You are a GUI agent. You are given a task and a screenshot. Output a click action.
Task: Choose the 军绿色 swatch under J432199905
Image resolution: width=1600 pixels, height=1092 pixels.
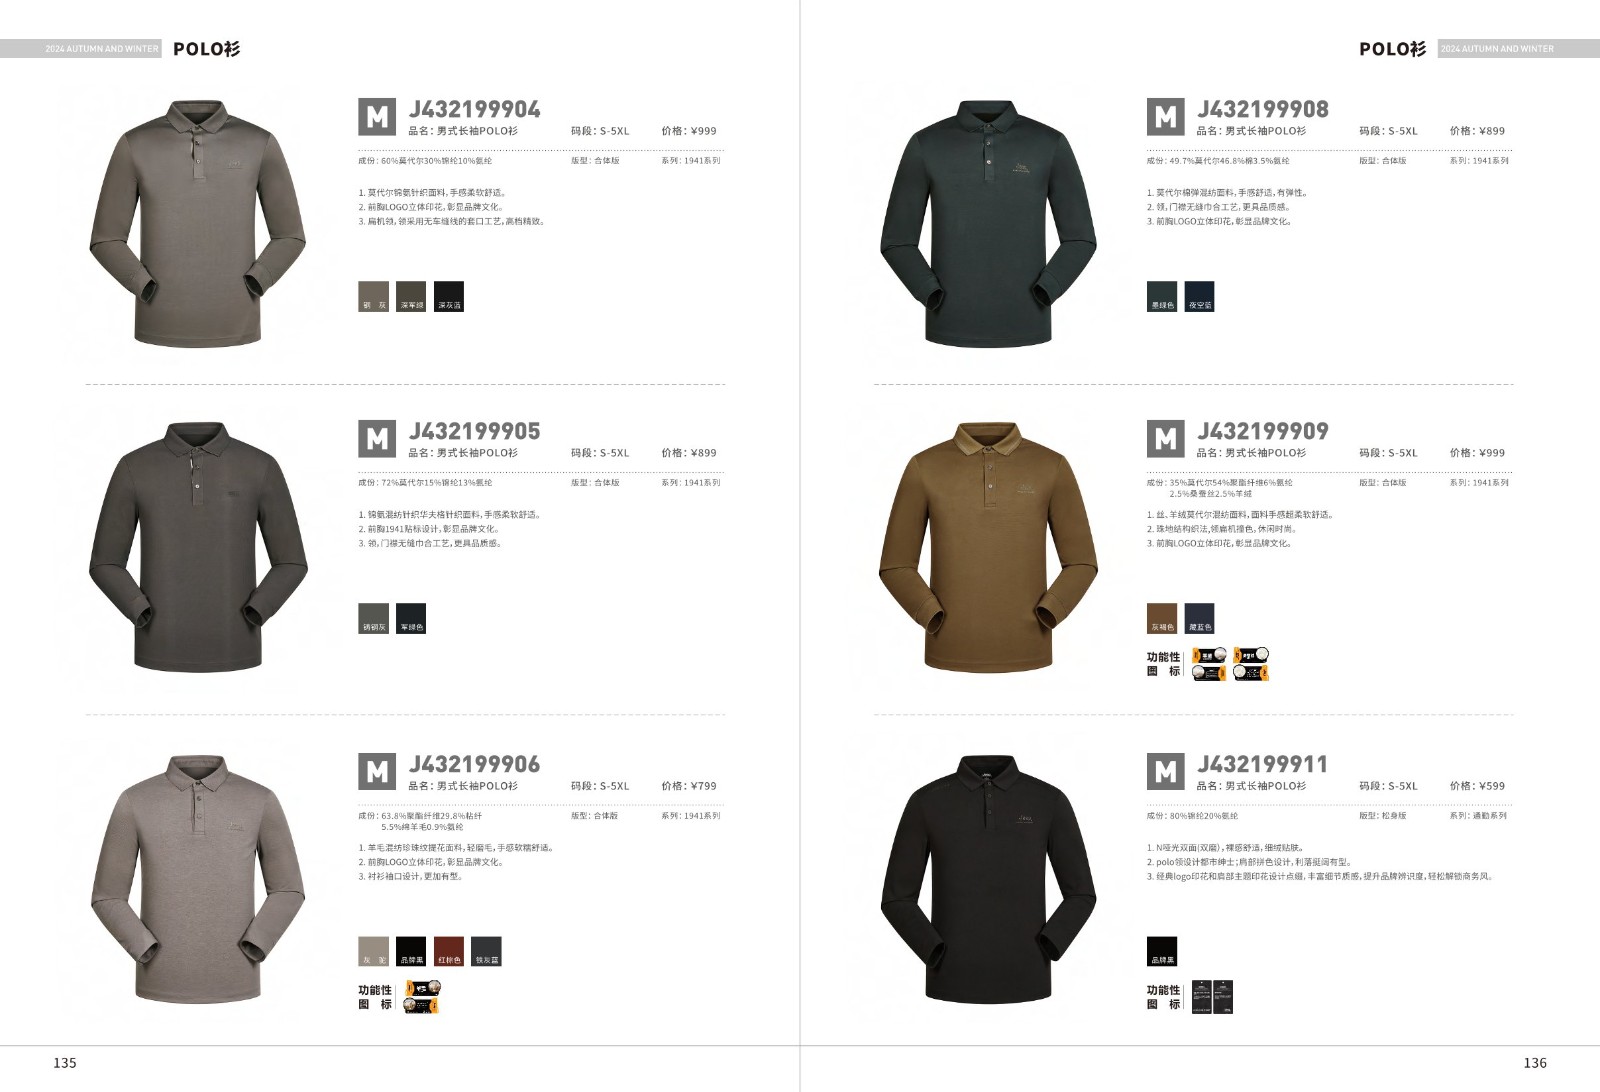pyautogui.click(x=411, y=619)
